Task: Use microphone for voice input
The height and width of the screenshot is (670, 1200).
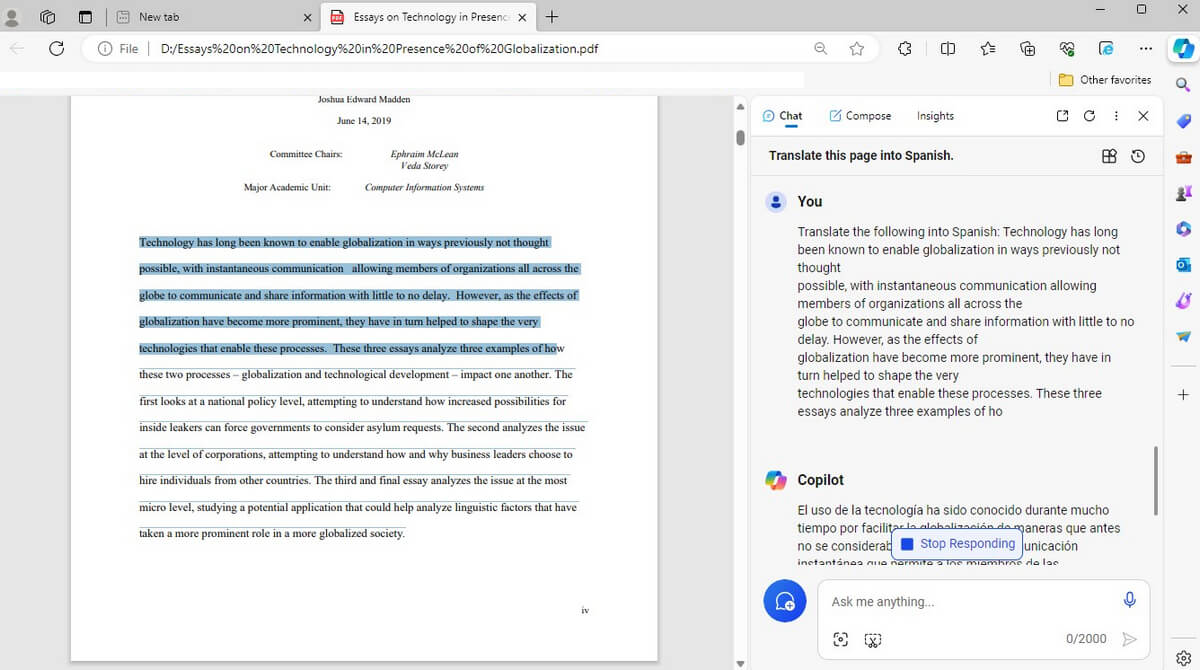Action: pos(1129,600)
